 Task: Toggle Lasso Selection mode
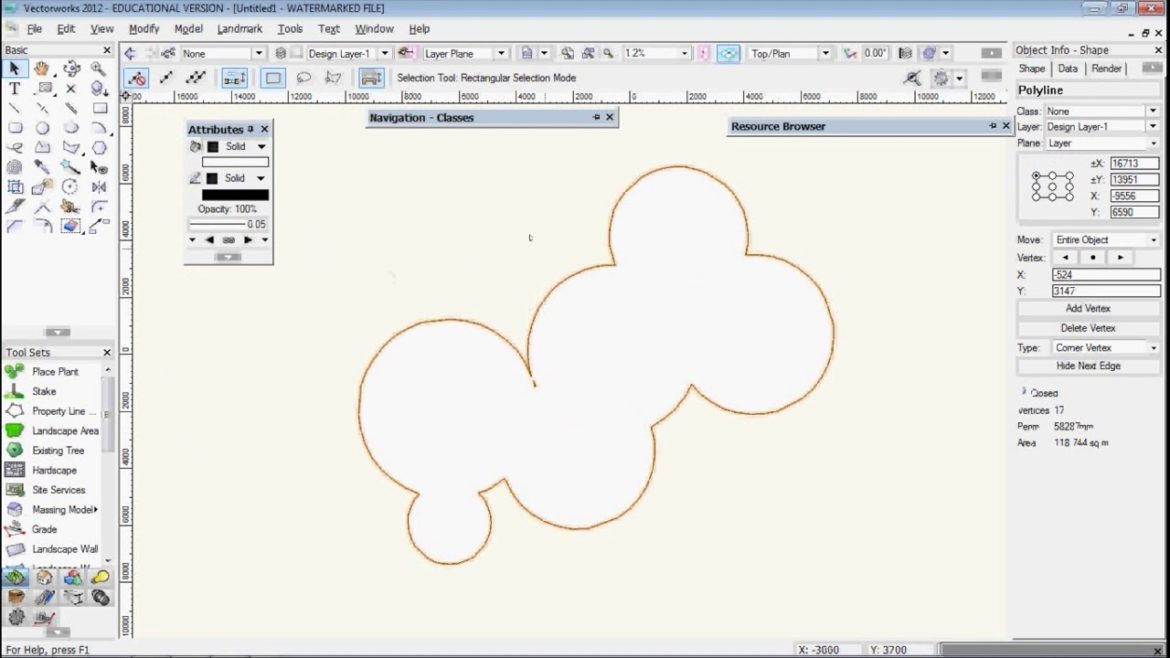coord(303,78)
